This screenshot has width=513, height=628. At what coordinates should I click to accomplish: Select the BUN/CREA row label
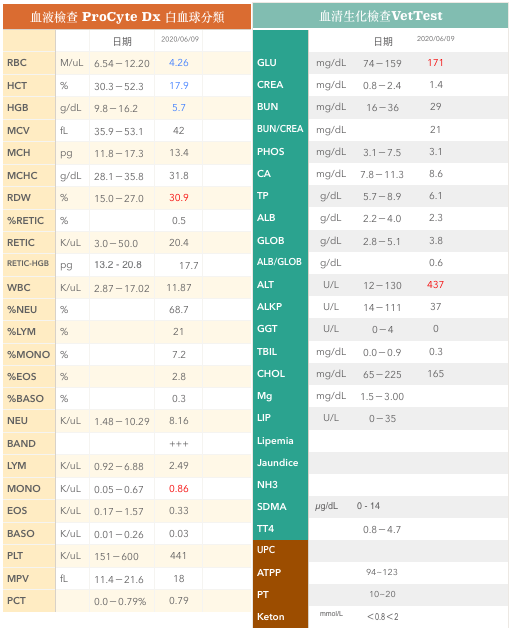click(280, 129)
